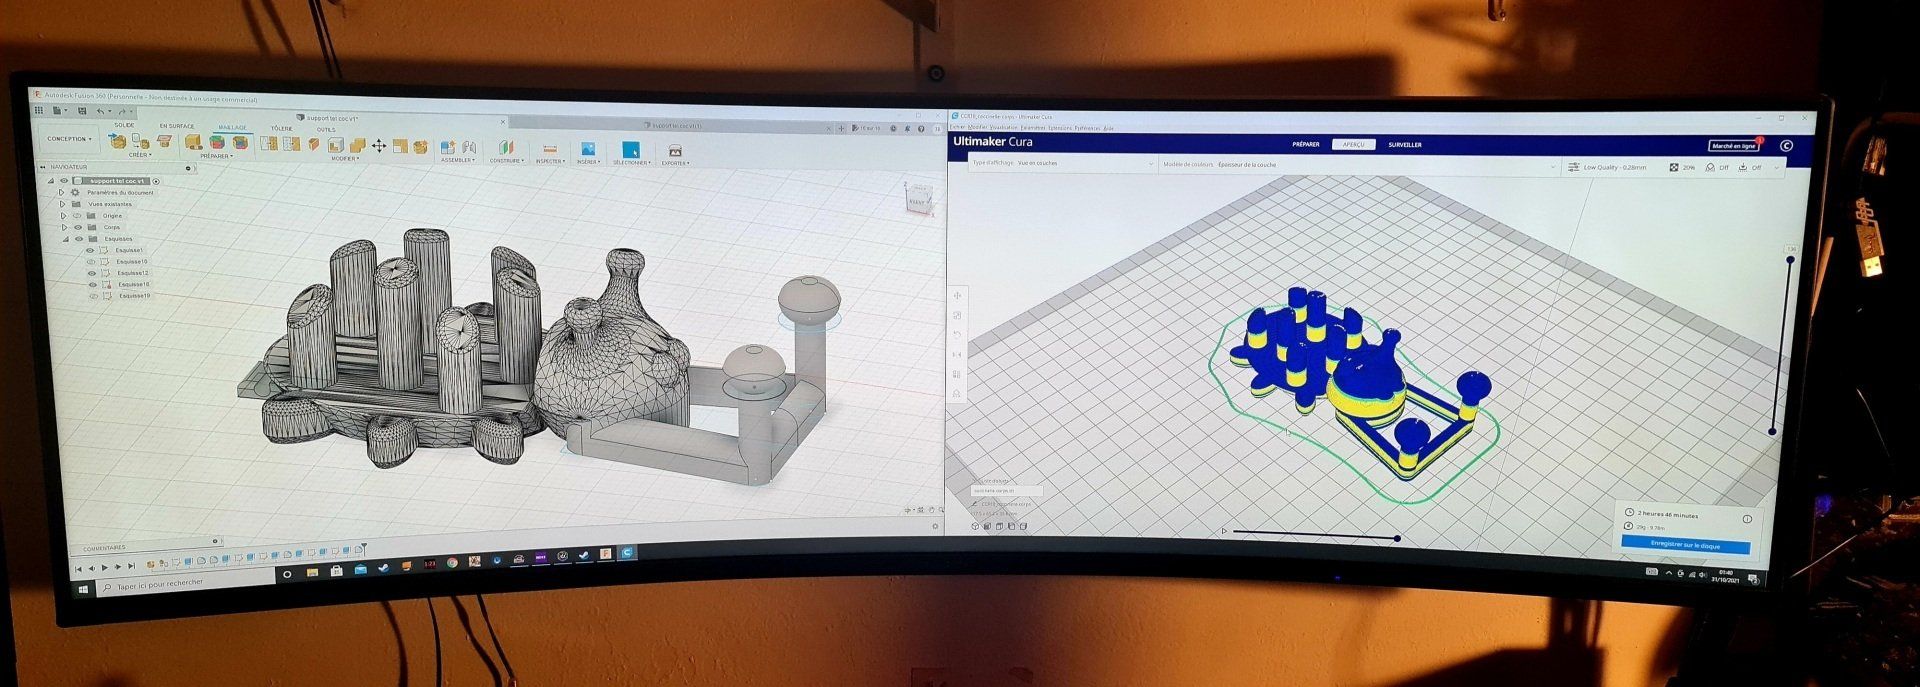The width and height of the screenshot is (1920, 687).
Task: Click the first Créer mesh insert icon
Action: 118,141
